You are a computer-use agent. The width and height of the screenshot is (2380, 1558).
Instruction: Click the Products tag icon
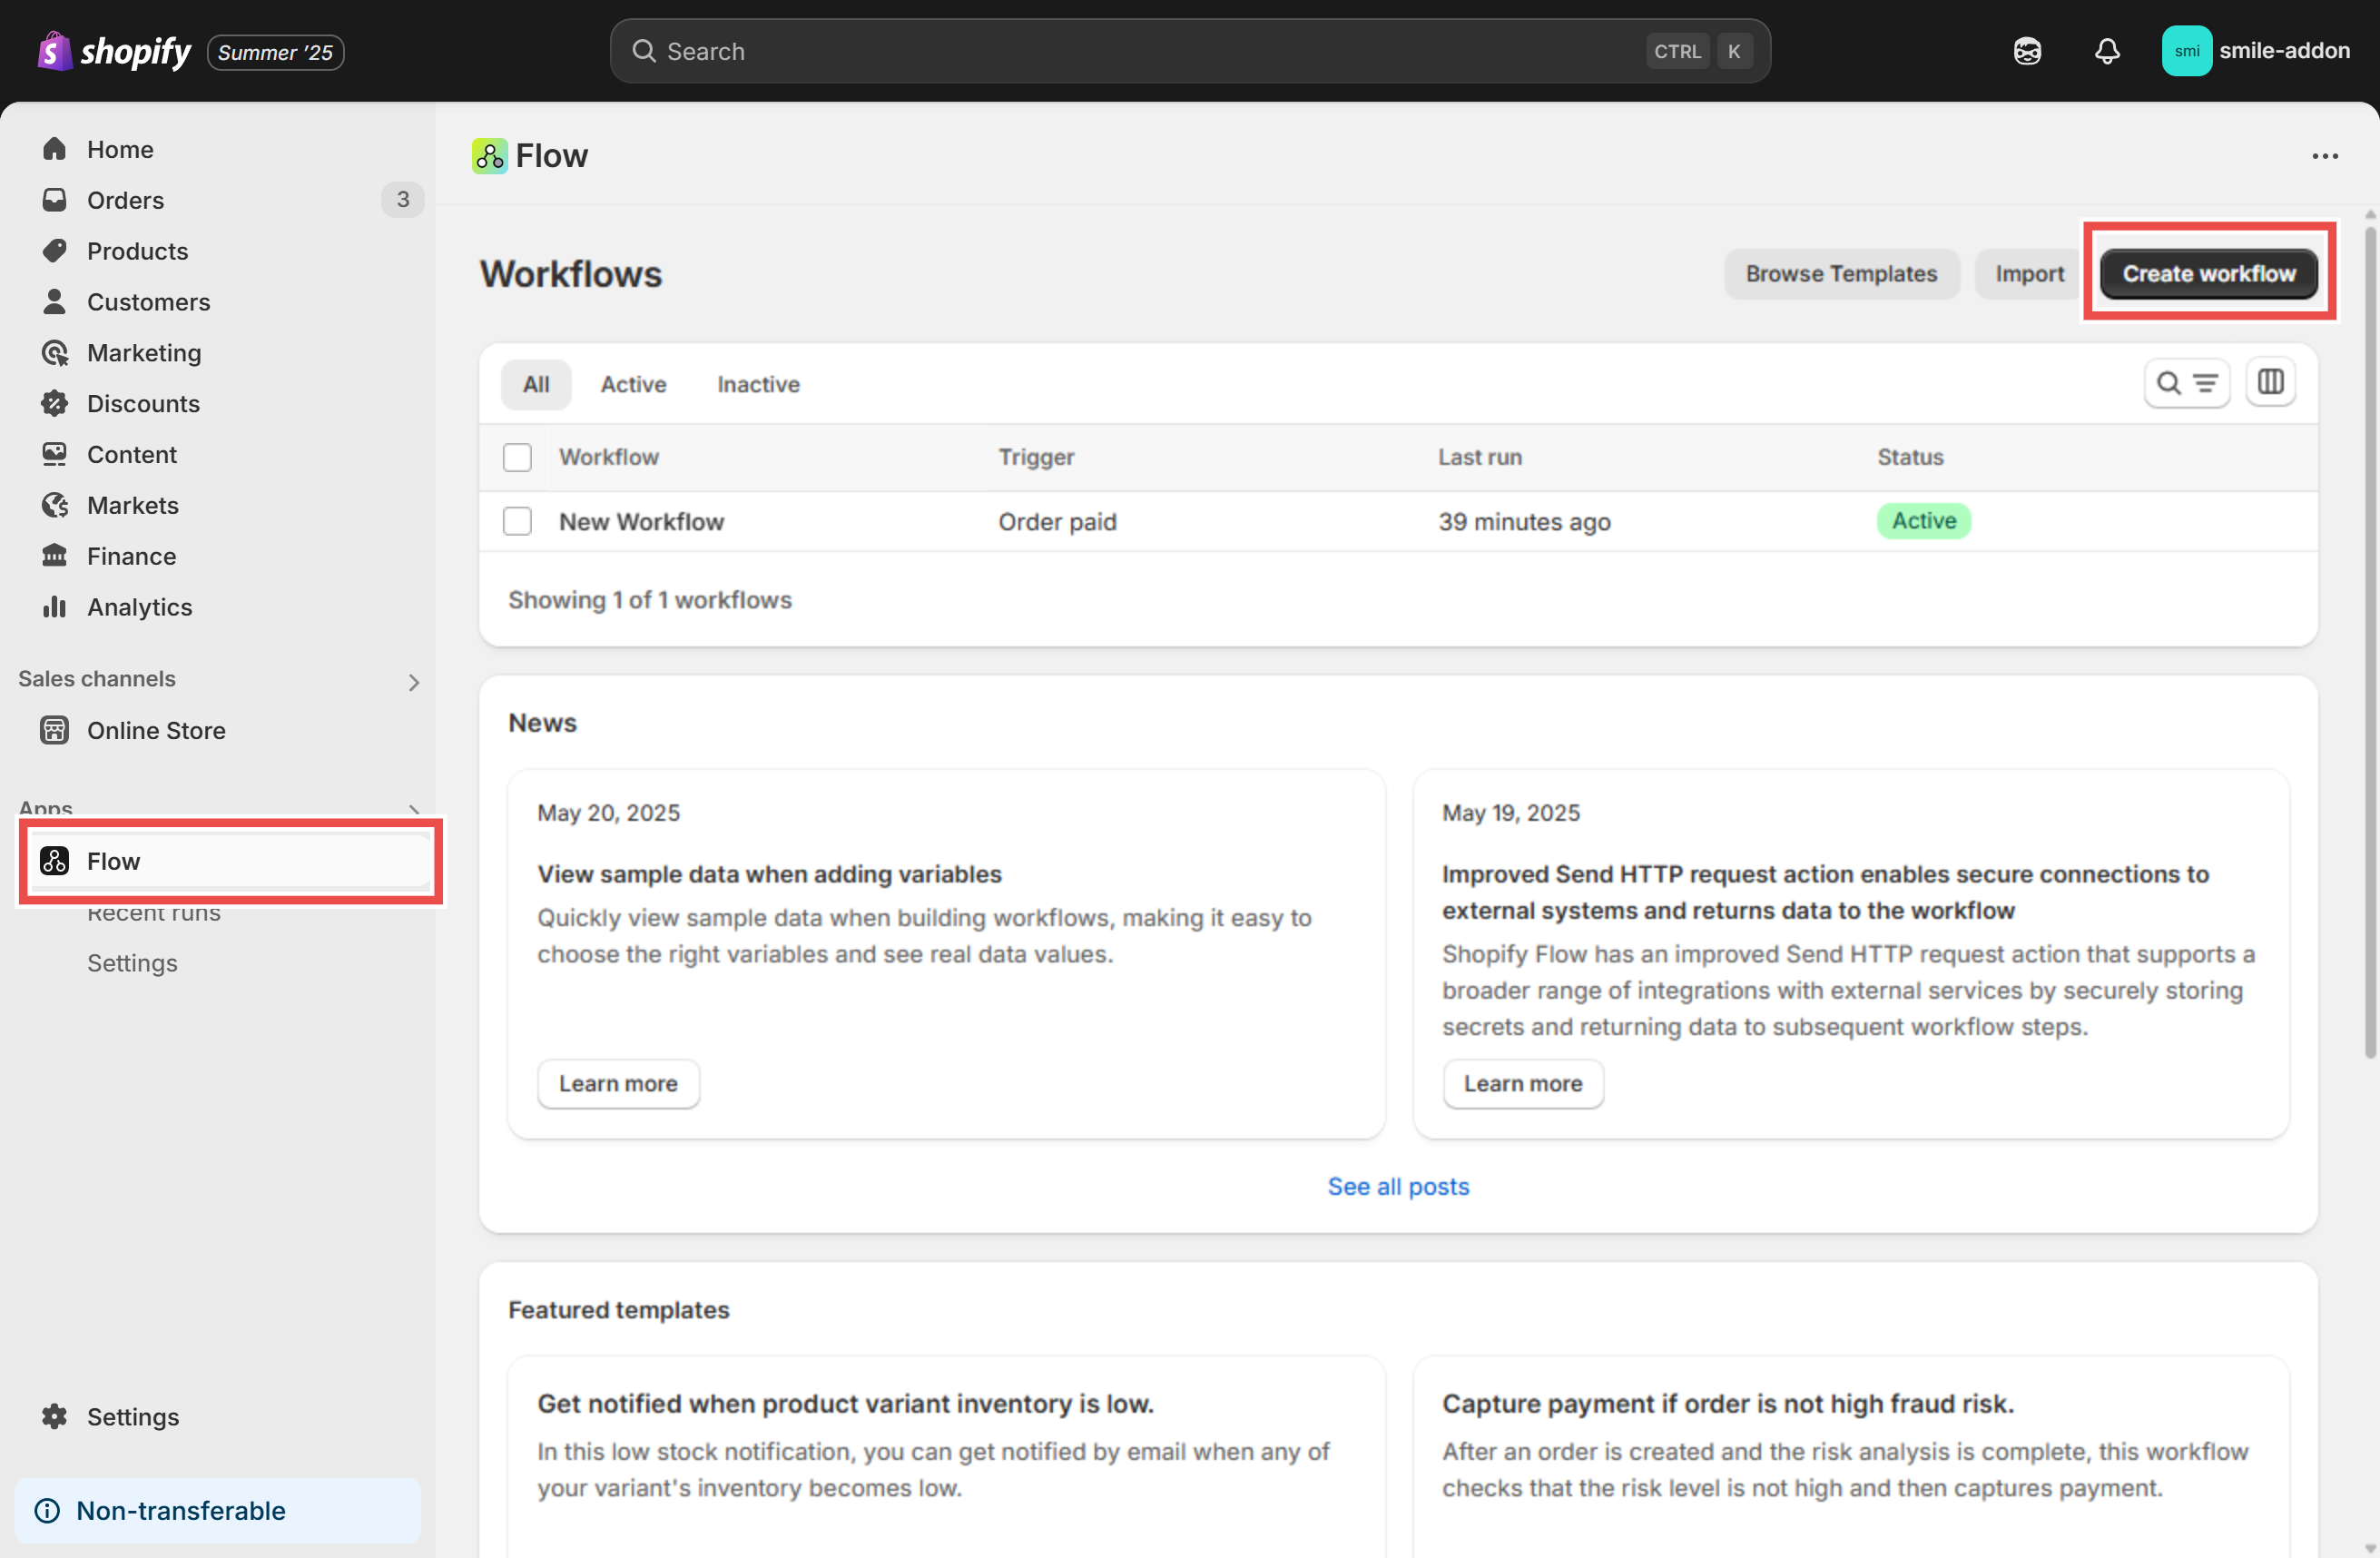pos(54,251)
